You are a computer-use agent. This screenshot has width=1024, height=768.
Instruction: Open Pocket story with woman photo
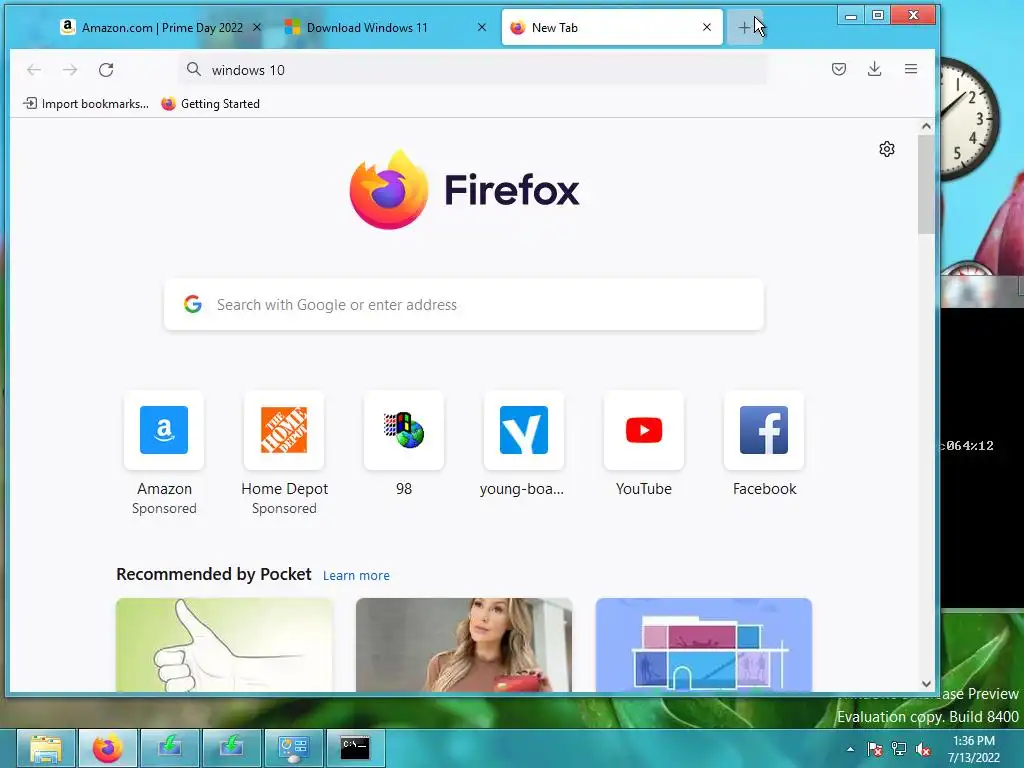464,645
